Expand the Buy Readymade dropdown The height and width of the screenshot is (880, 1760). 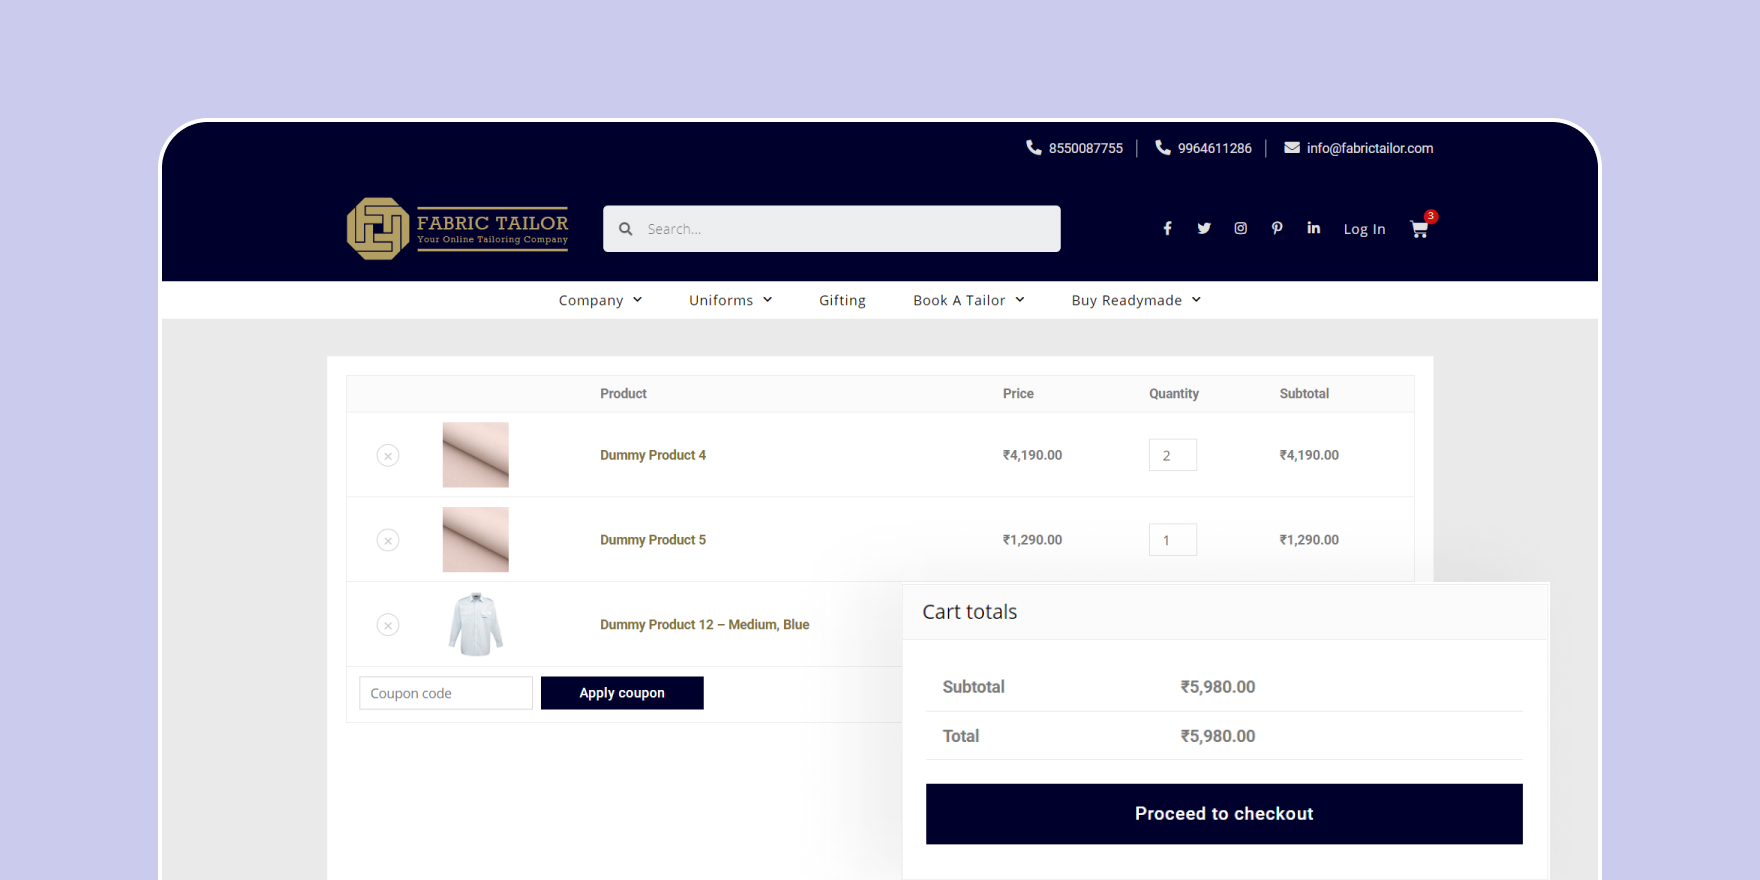click(1135, 300)
